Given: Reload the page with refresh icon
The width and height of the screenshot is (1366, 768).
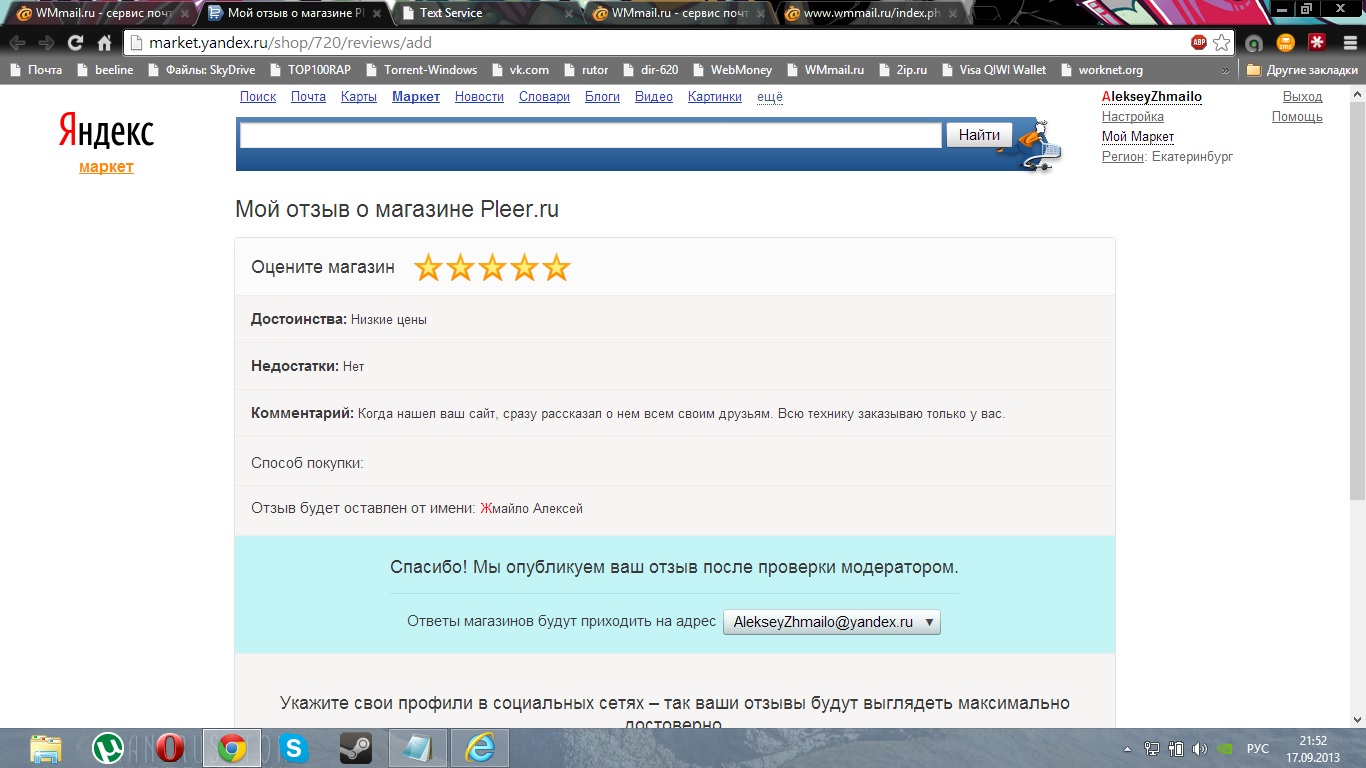Looking at the screenshot, I should [x=75, y=43].
